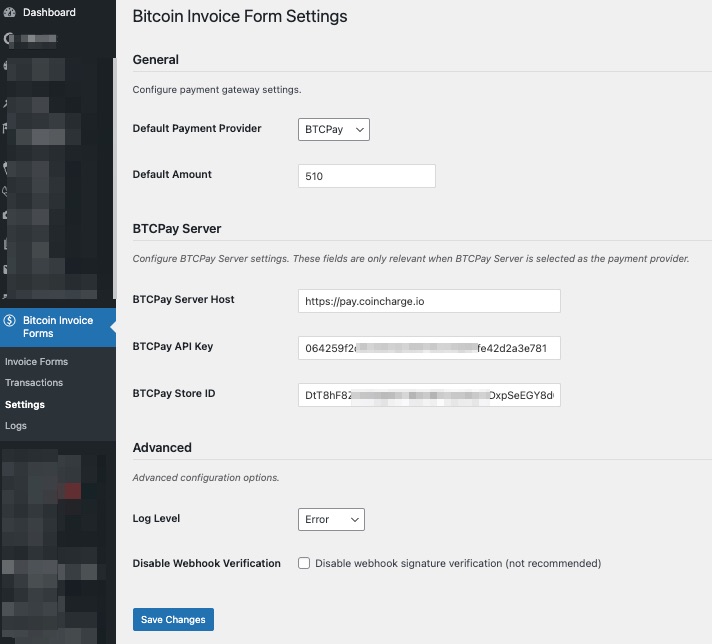
Task: Select the BTCPay Store ID field
Action: click(428, 395)
